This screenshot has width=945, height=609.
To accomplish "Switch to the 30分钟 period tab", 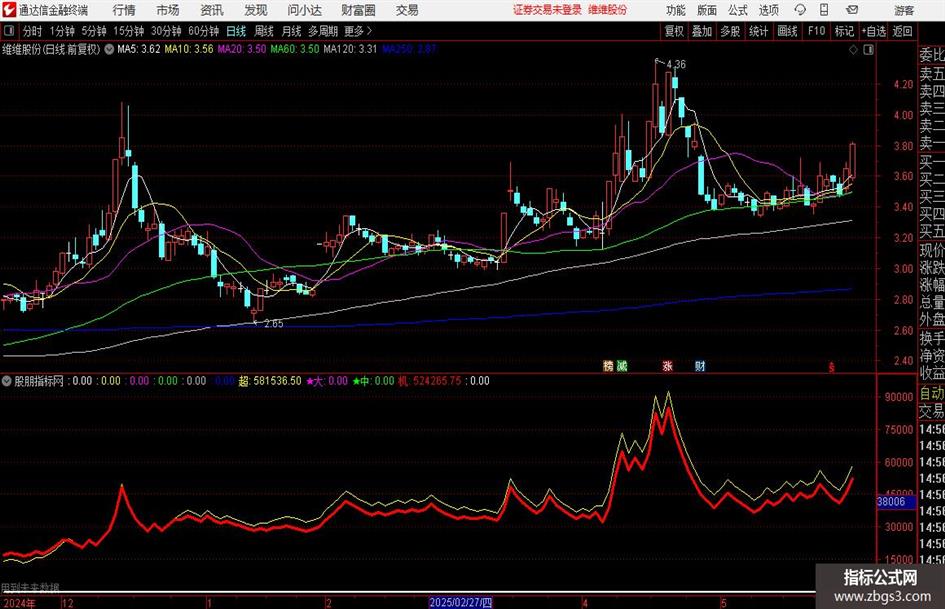I will pyautogui.click(x=166, y=31).
